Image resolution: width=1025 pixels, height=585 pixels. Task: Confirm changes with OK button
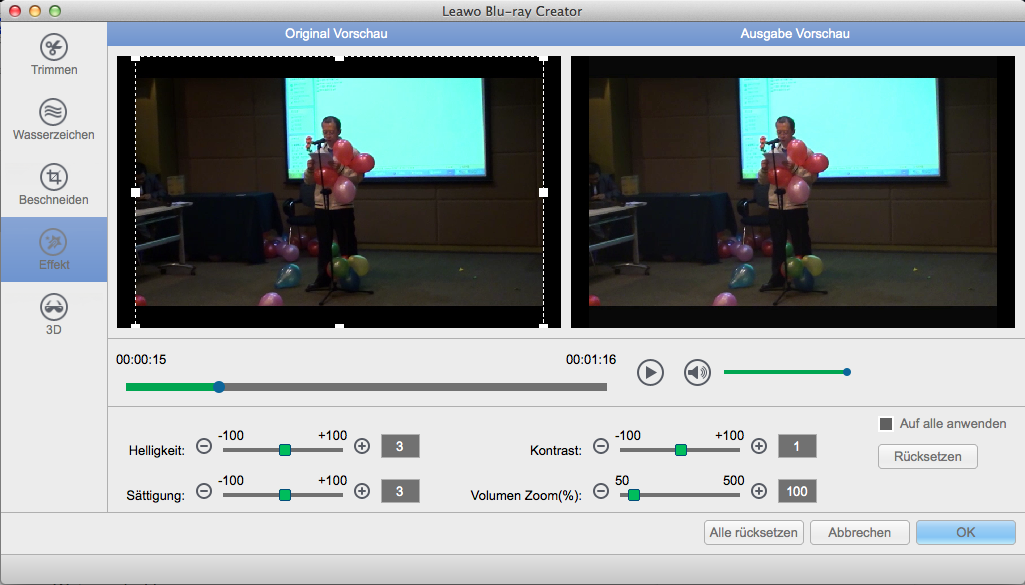click(x=965, y=532)
